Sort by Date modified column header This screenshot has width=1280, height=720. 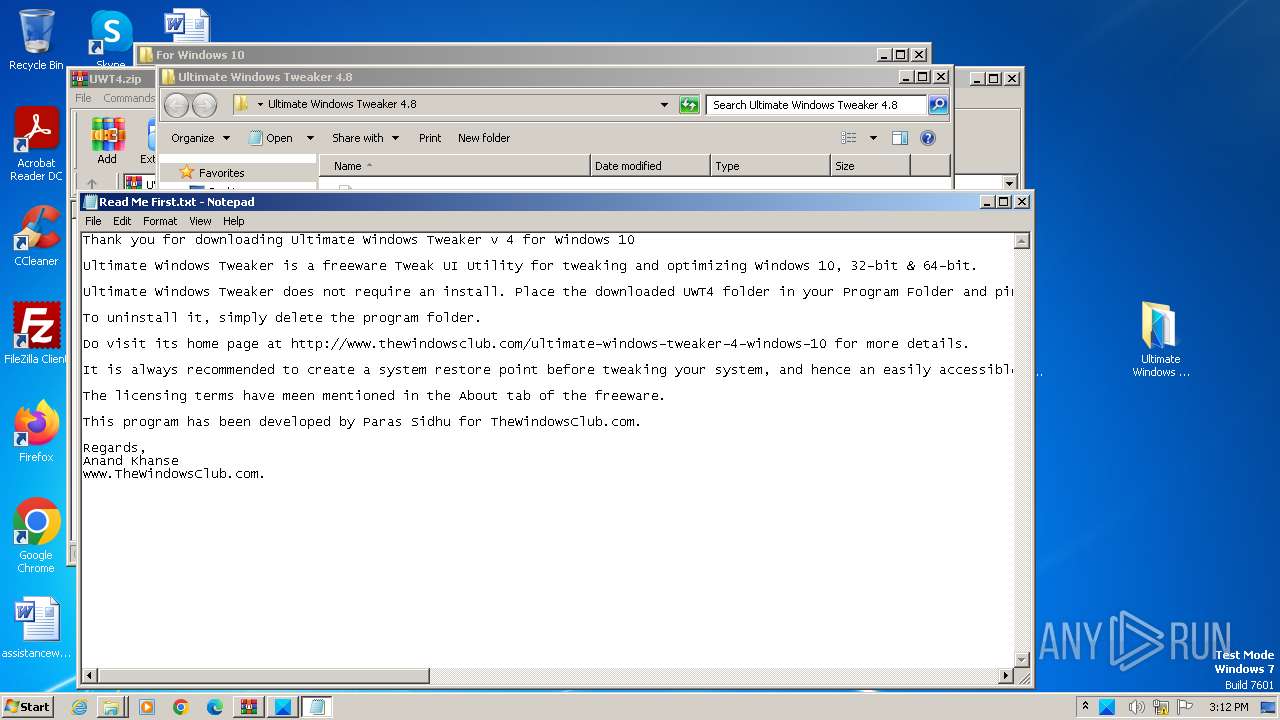(x=650, y=166)
